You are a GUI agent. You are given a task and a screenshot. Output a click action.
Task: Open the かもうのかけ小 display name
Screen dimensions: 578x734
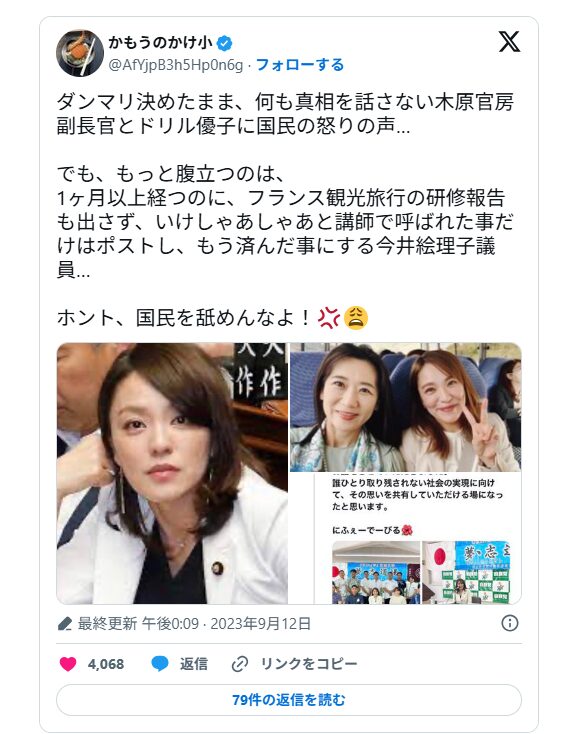(x=161, y=43)
